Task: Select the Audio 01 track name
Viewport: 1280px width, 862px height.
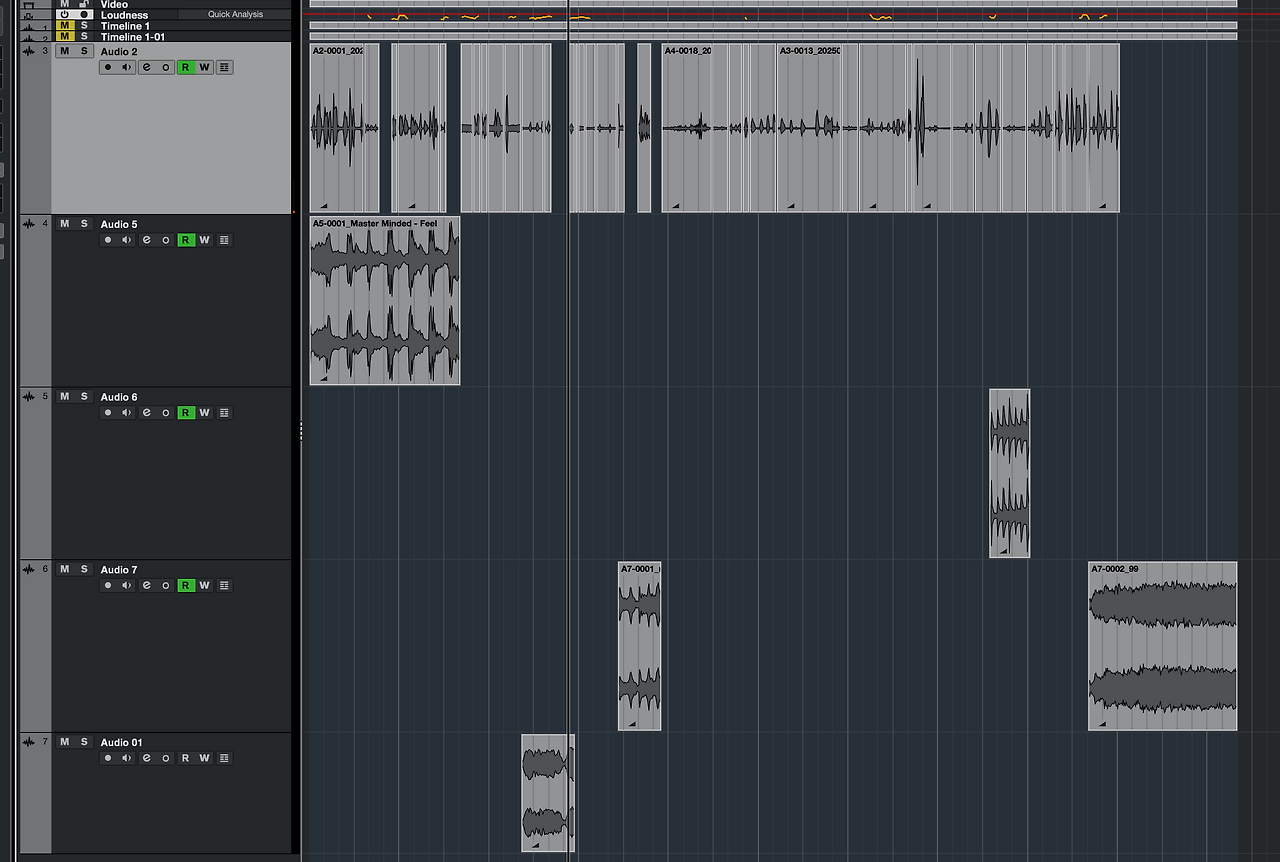Action: [x=121, y=742]
